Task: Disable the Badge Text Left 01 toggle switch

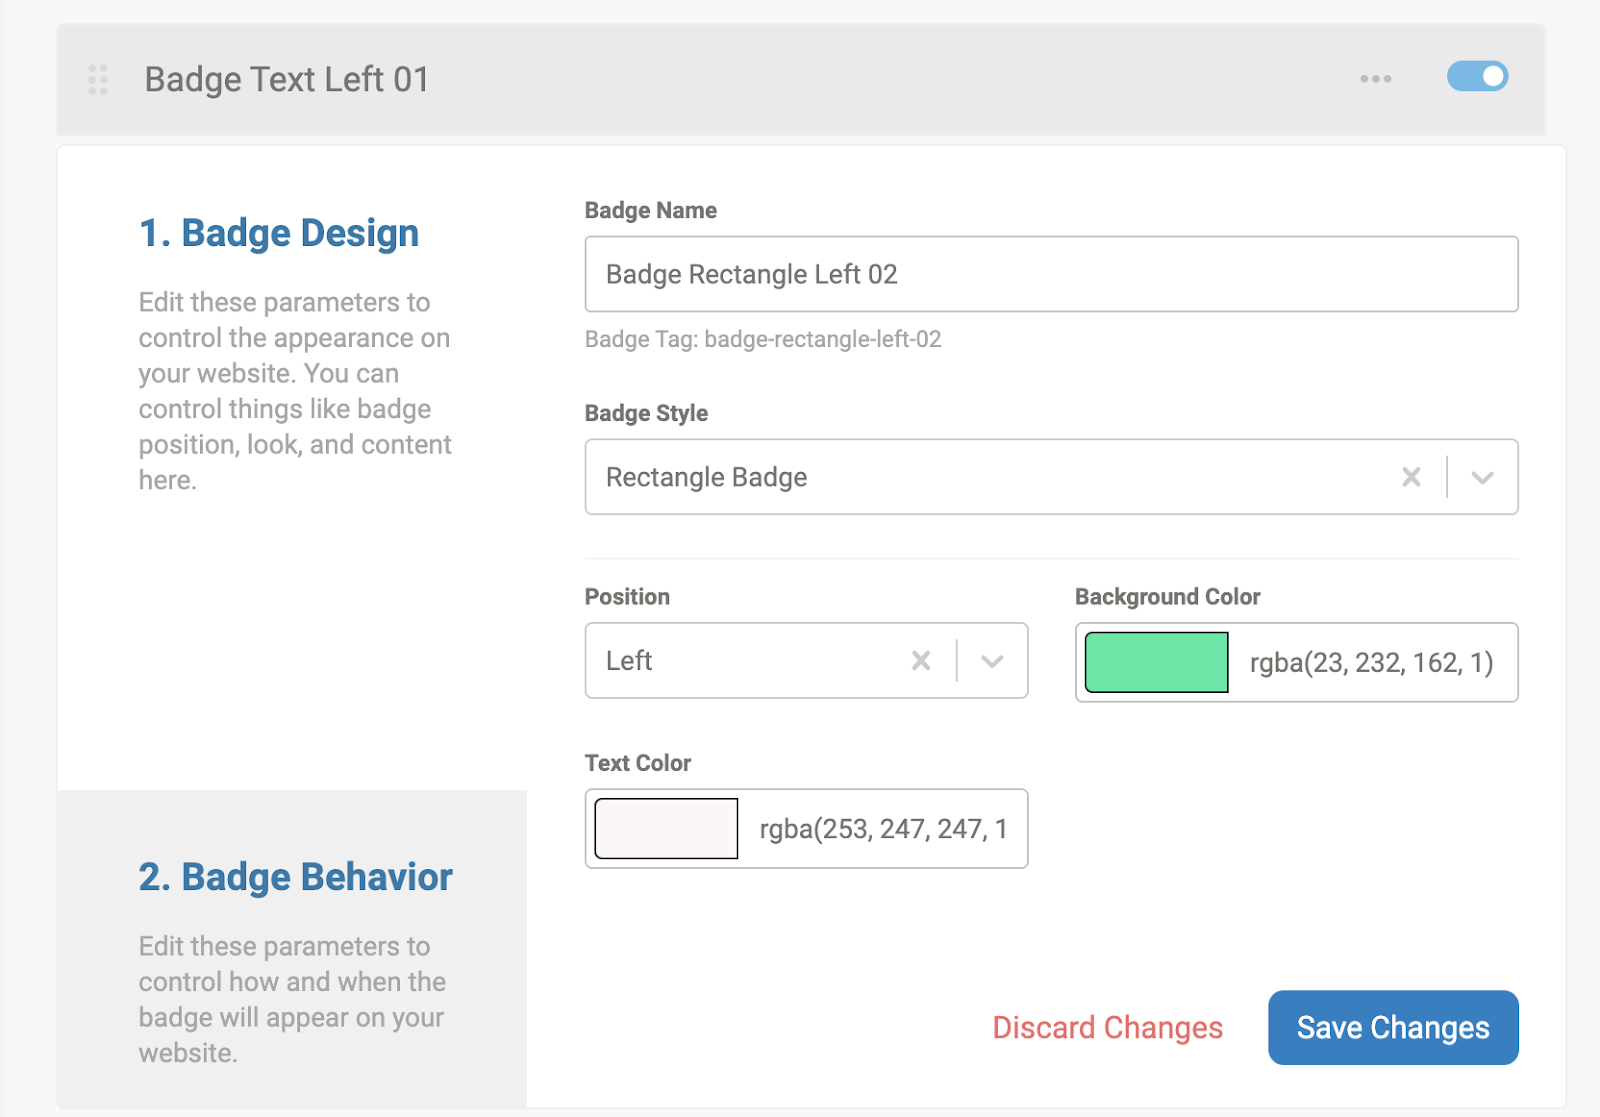Action: [1477, 75]
